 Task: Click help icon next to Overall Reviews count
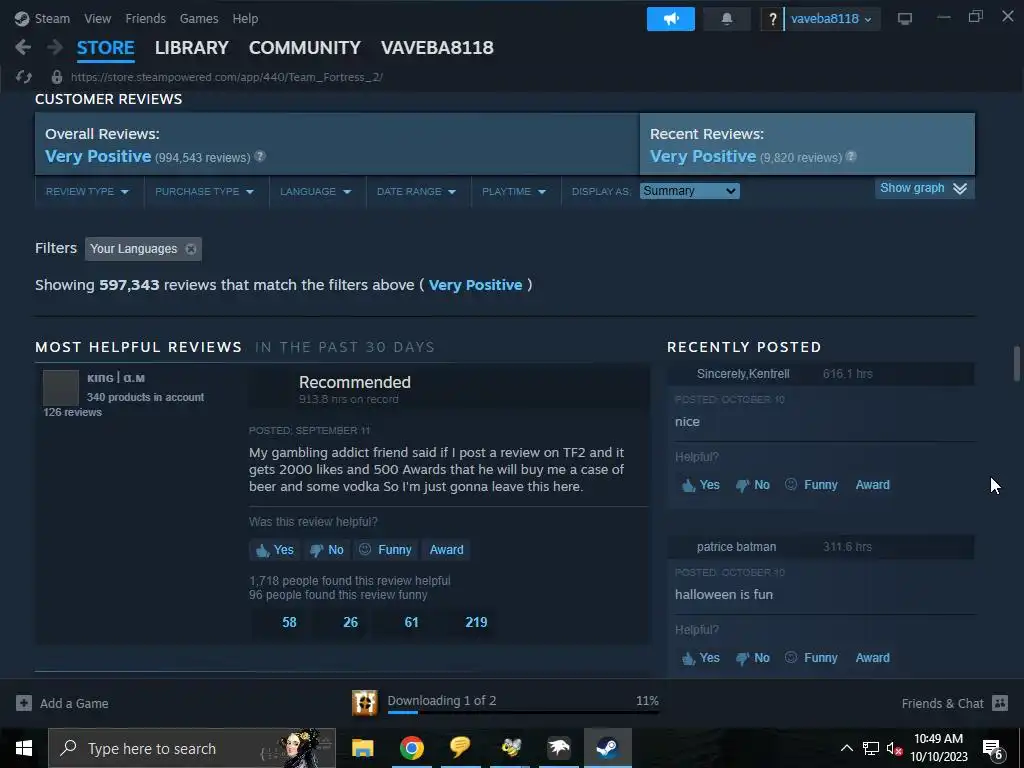coord(260,156)
